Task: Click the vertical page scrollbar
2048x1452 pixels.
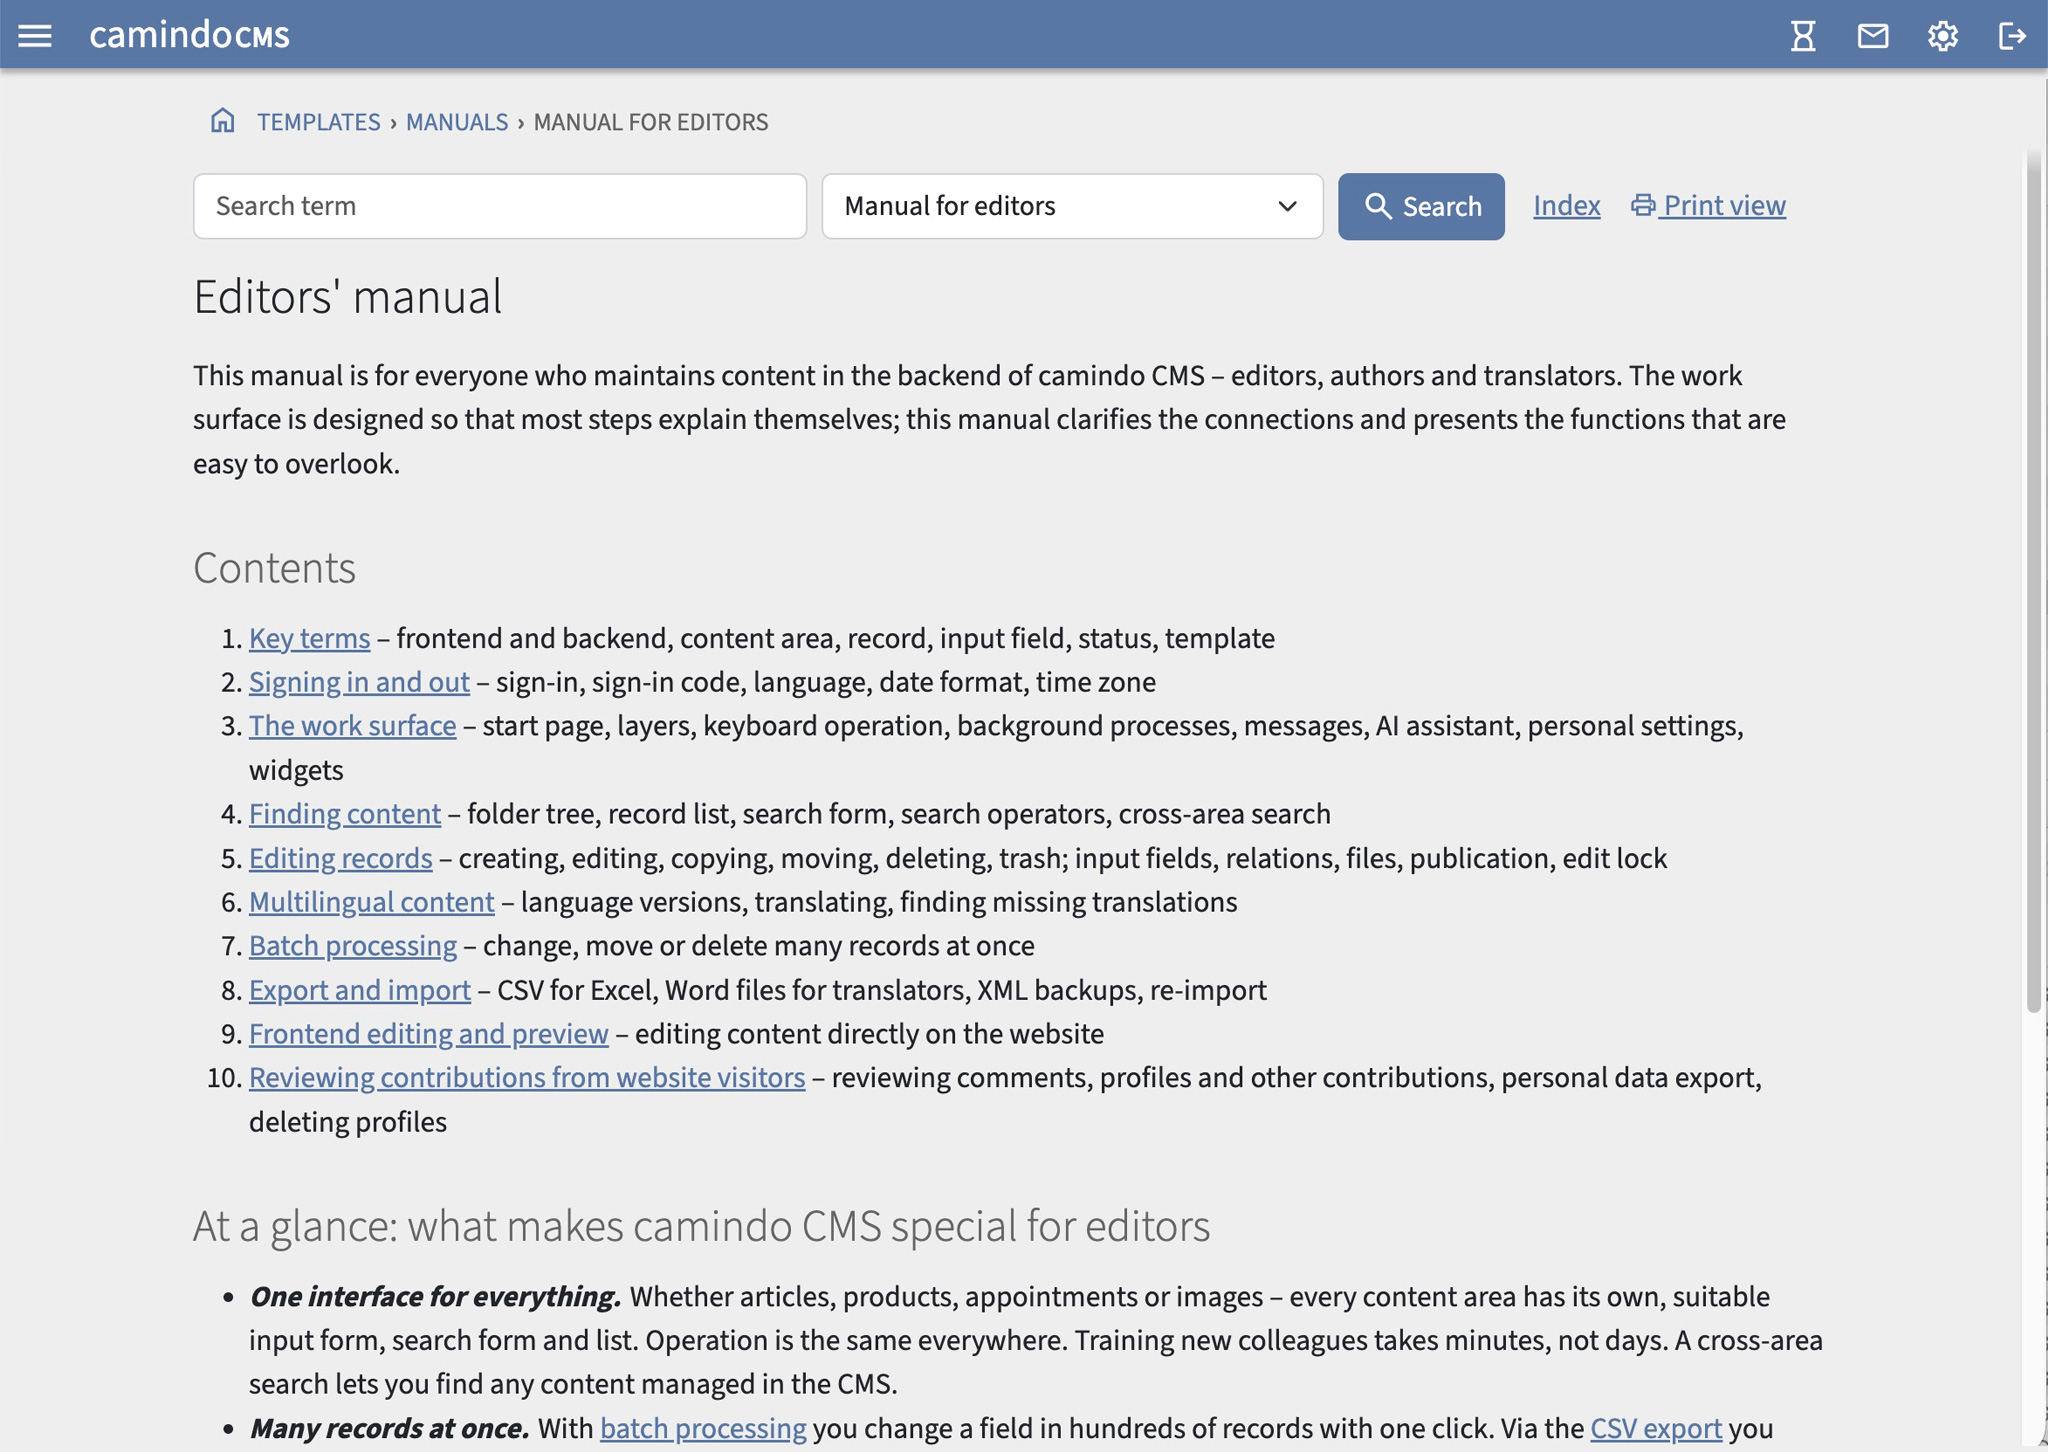Action: pyautogui.click(x=2034, y=580)
